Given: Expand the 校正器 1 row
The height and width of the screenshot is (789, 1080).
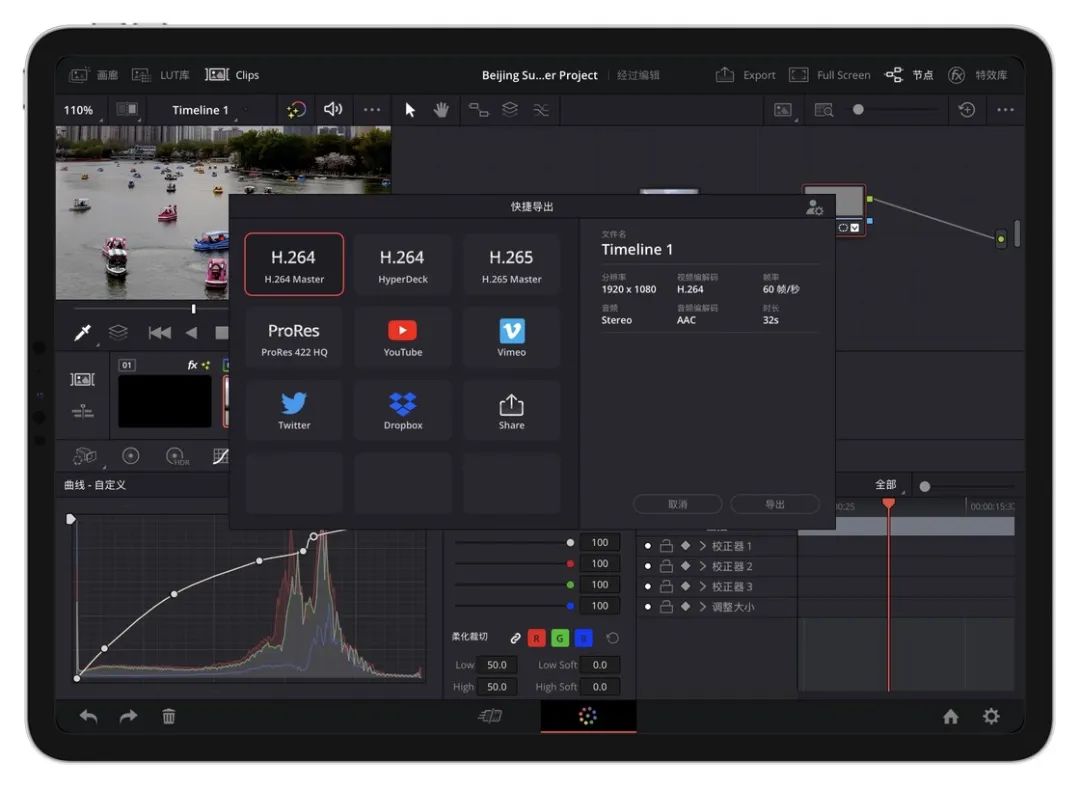Looking at the screenshot, I should pyautogui.click(x=703, y=546).
